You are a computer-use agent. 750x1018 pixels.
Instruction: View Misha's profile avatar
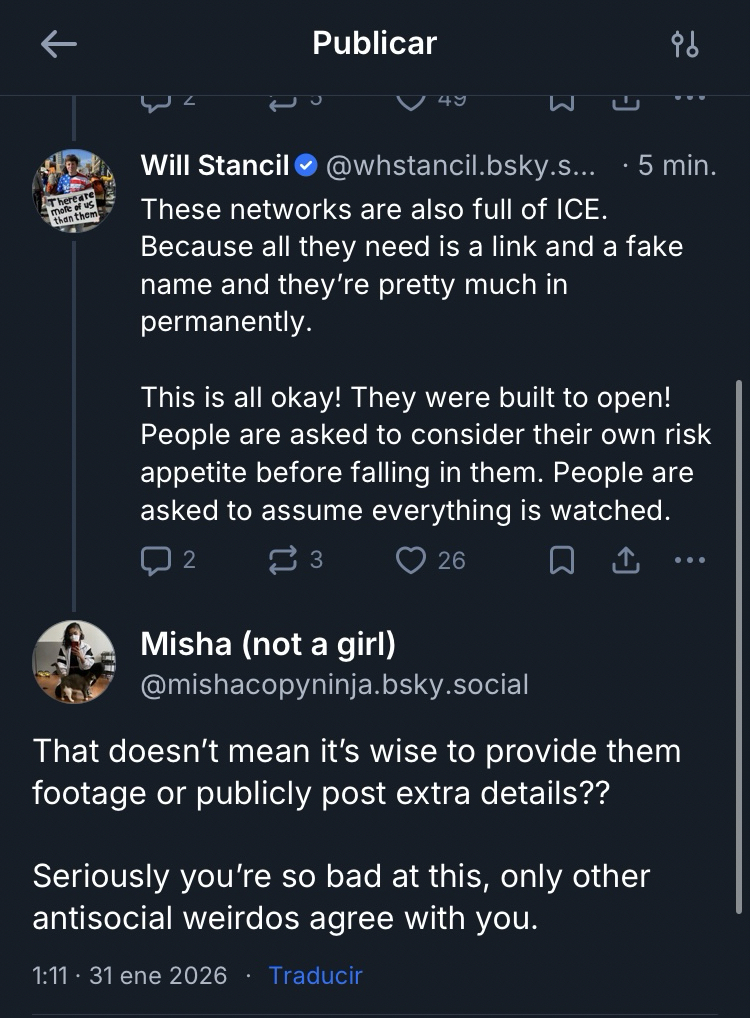74,661
